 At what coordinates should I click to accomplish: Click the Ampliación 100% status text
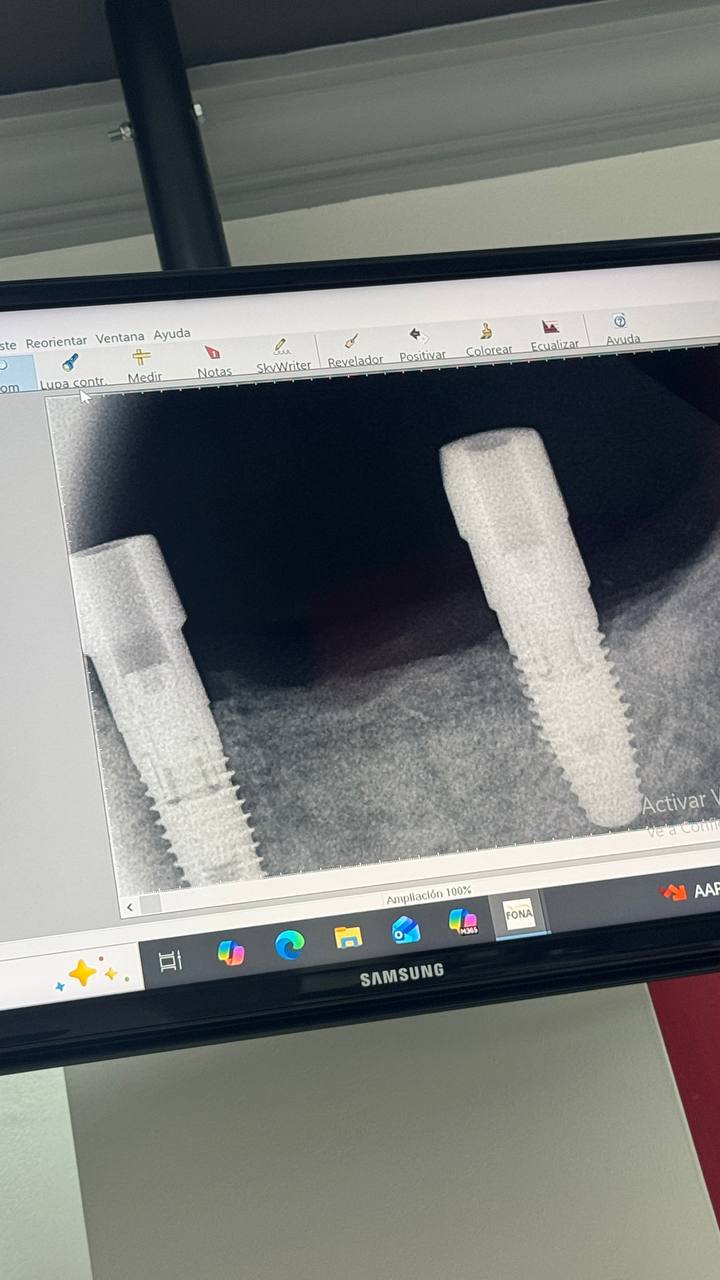coord(429,893)
